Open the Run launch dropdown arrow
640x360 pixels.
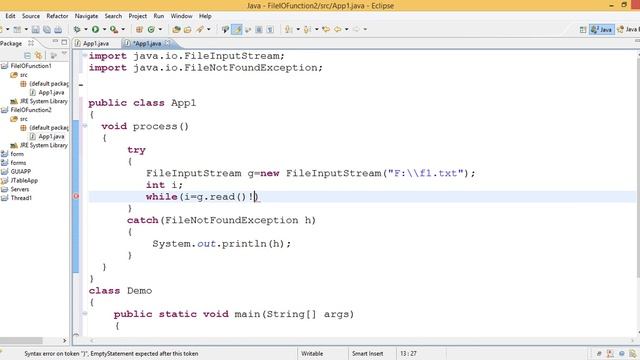click(x=104, y=29)
